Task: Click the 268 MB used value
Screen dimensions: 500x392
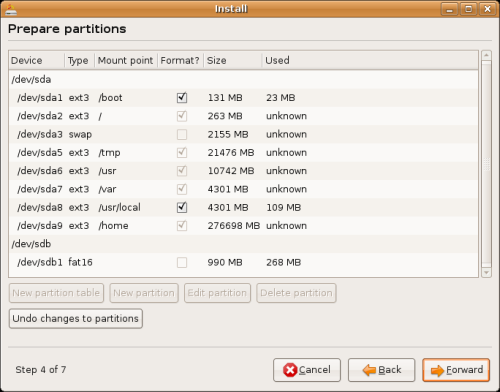Action: (284, 262)
